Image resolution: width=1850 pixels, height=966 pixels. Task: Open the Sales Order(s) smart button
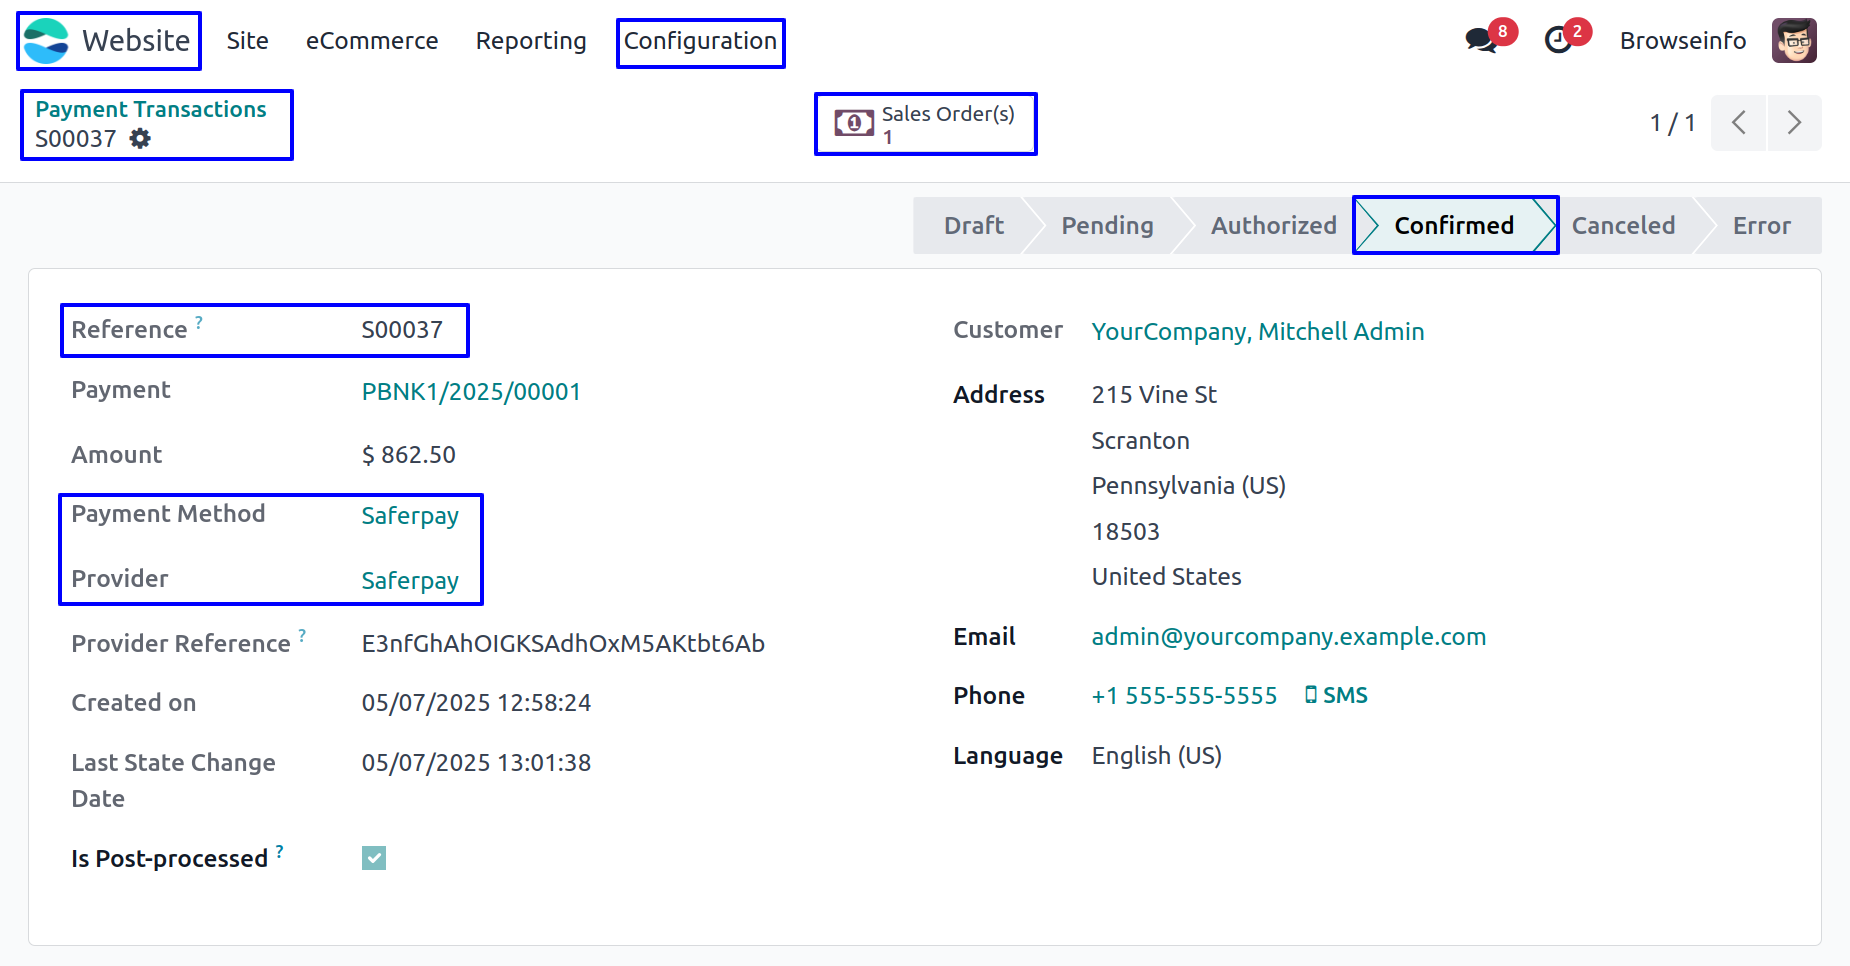pos(925,124)
